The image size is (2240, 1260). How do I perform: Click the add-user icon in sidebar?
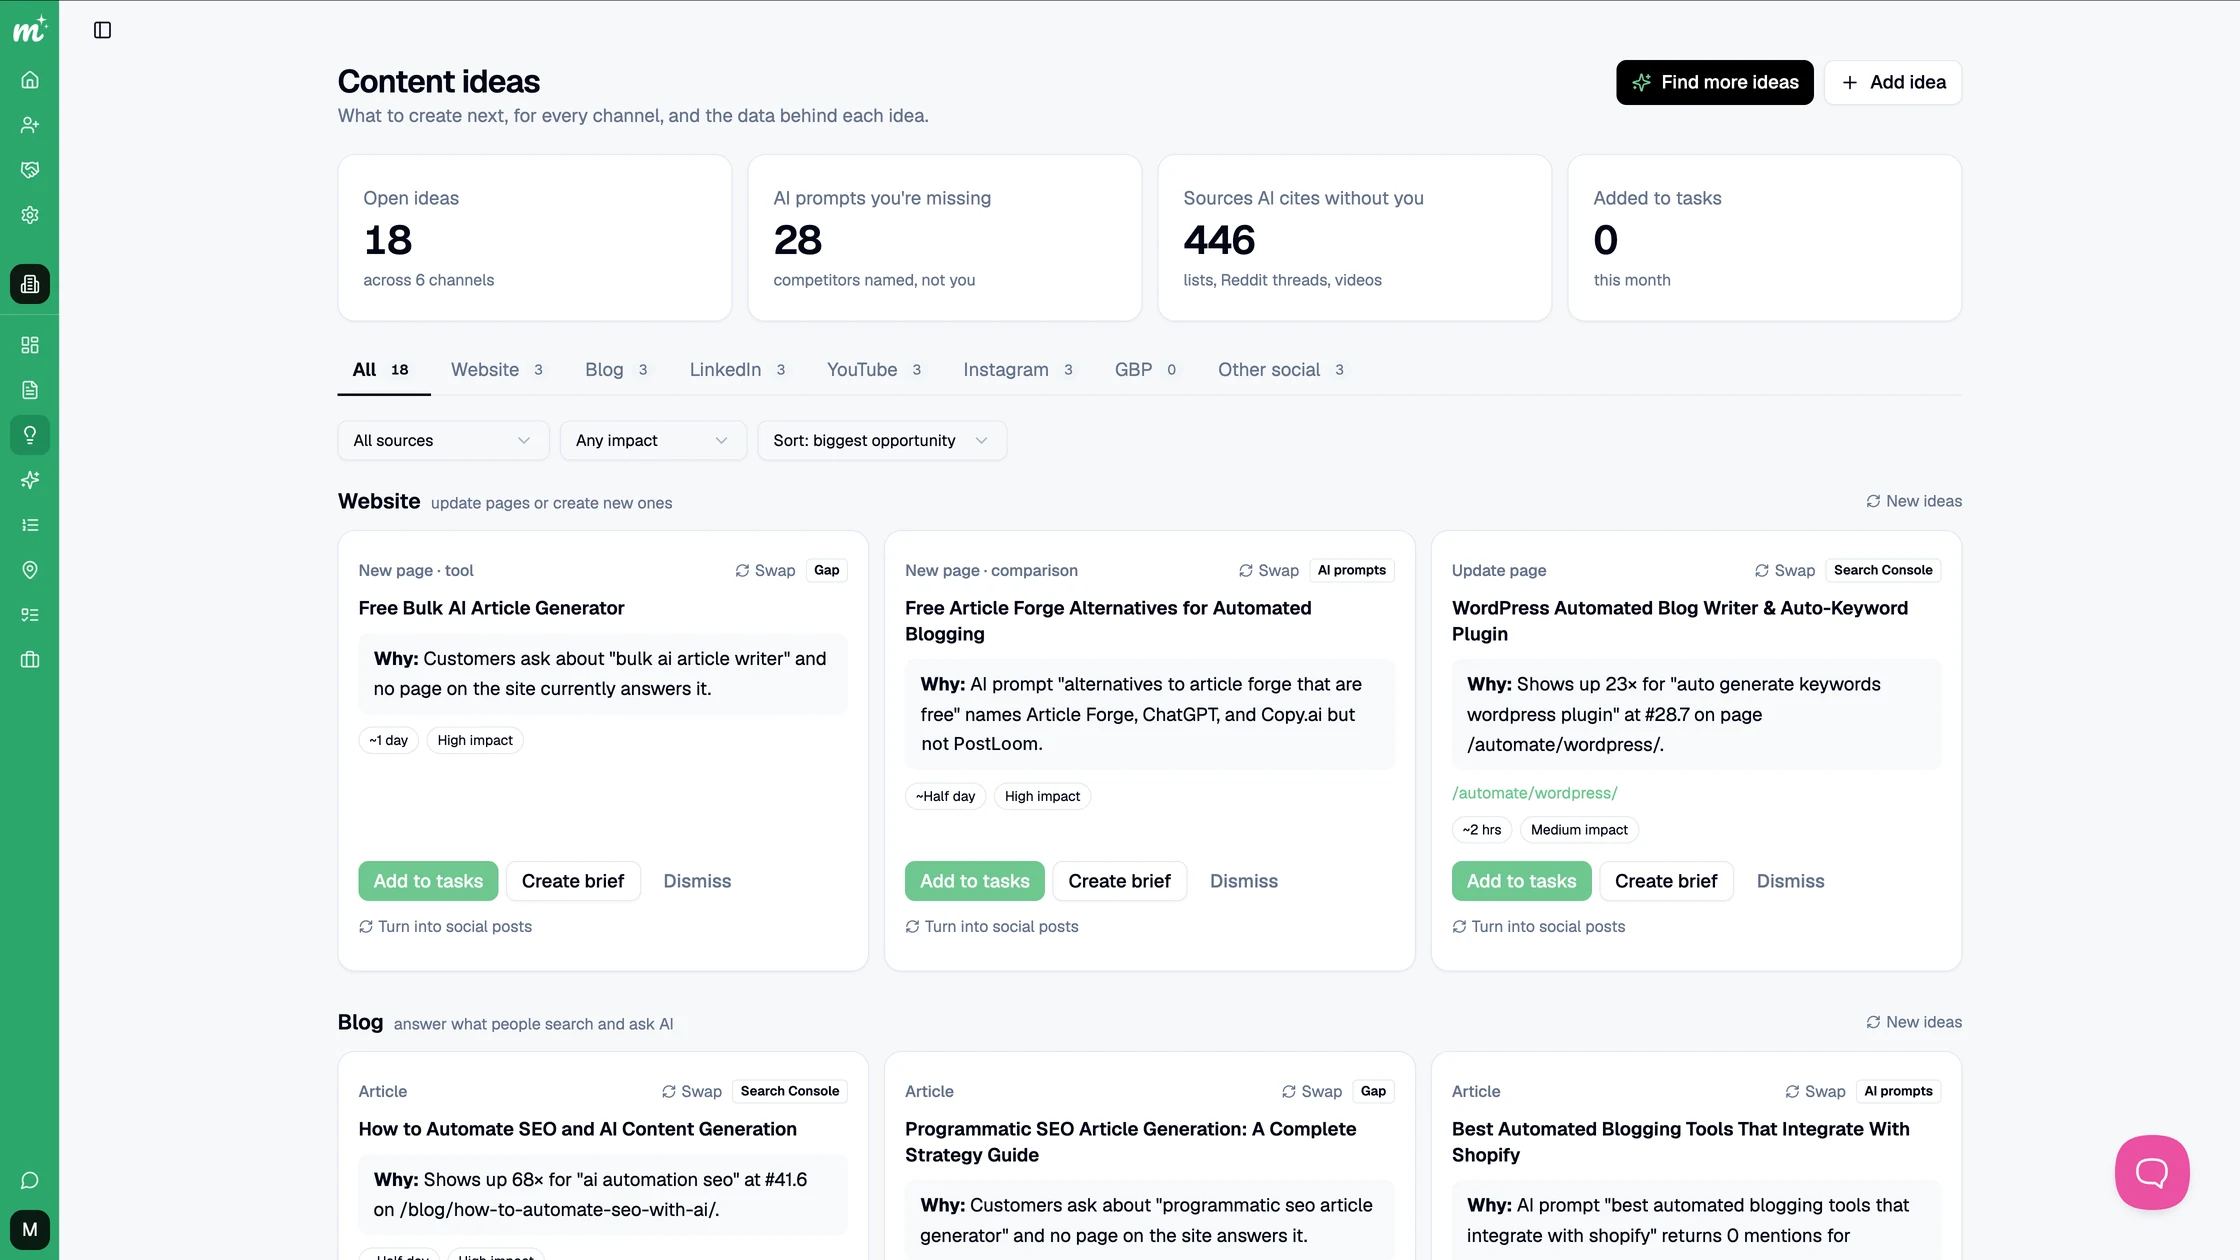[x=30, y=125]
